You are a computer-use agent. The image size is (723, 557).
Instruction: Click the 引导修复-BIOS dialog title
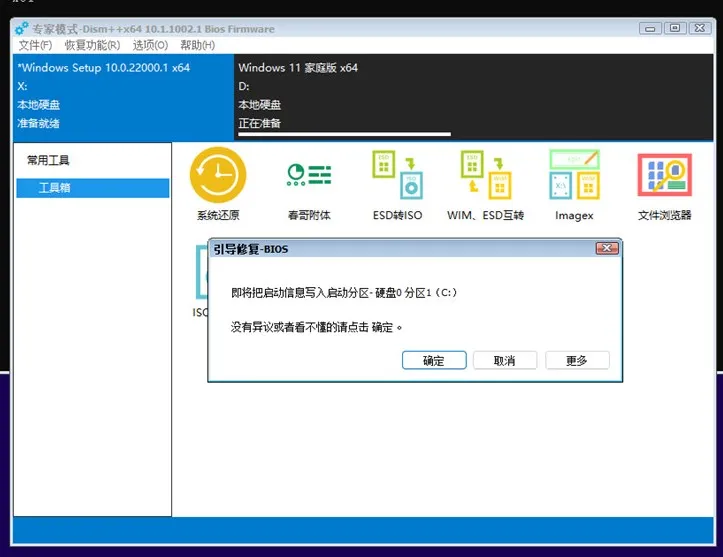251,249
